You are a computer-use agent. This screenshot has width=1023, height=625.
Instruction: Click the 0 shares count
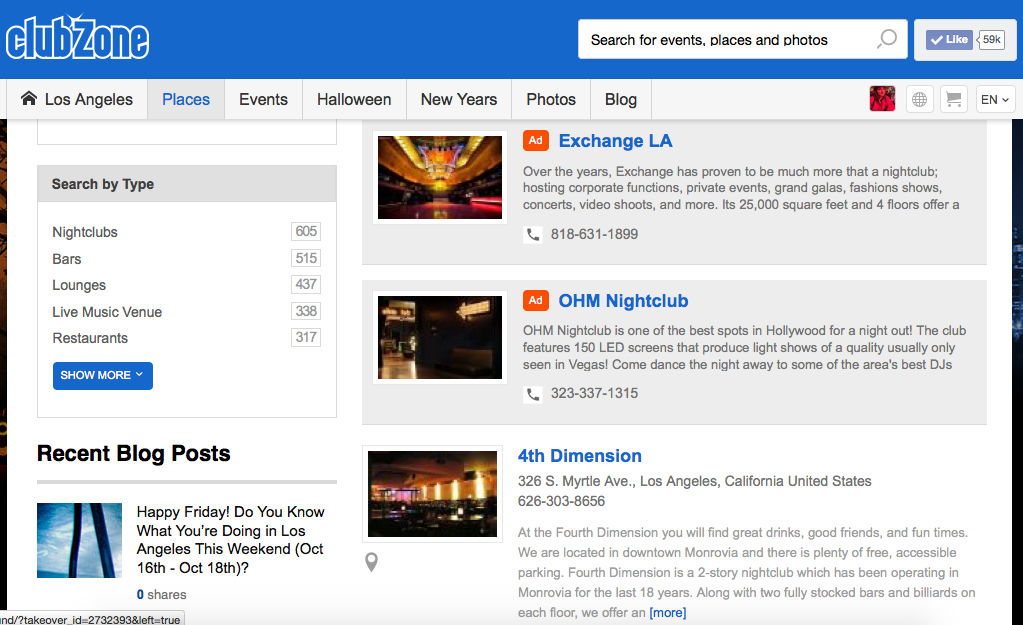(161, 595)
